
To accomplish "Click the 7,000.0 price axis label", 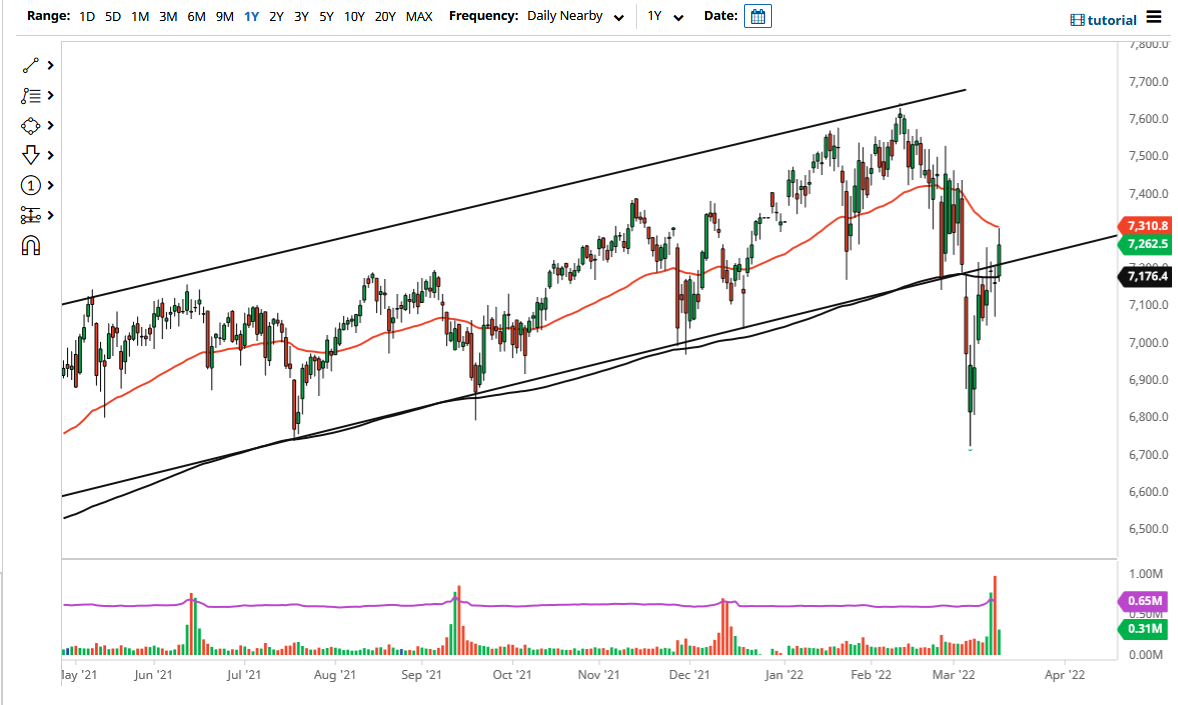I will (x=1149, y=343).
